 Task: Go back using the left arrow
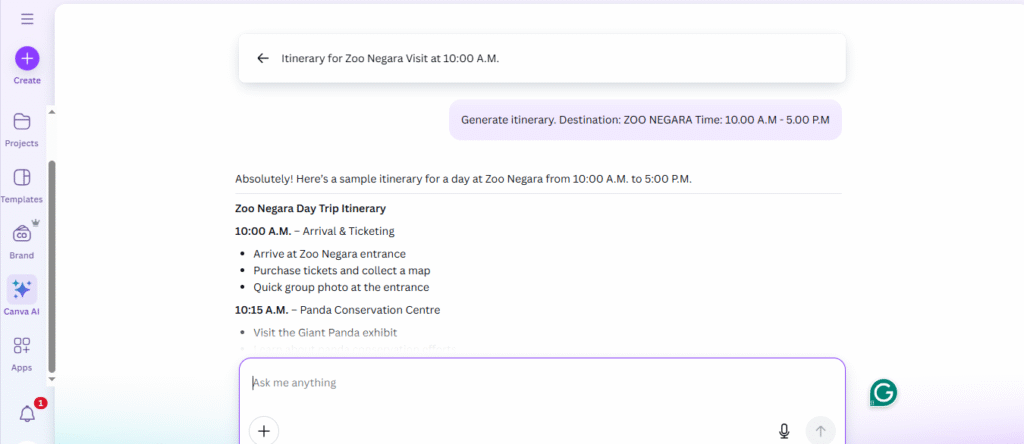[263, 58]
